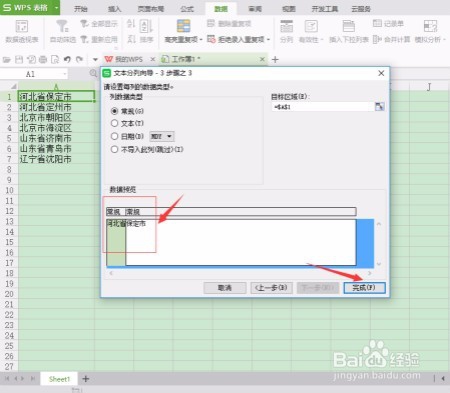Click the 删除重复项 remove duplicates icon
Screen dimensions: 450x393
tap(211, 23)
